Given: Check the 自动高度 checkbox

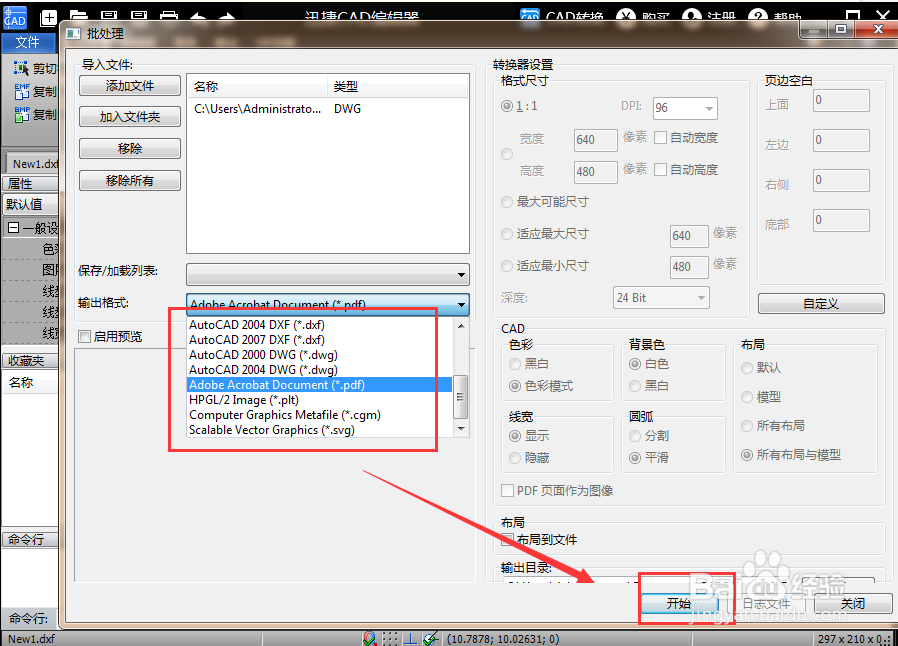Looking at the screenshot, I should click(660, 170).
